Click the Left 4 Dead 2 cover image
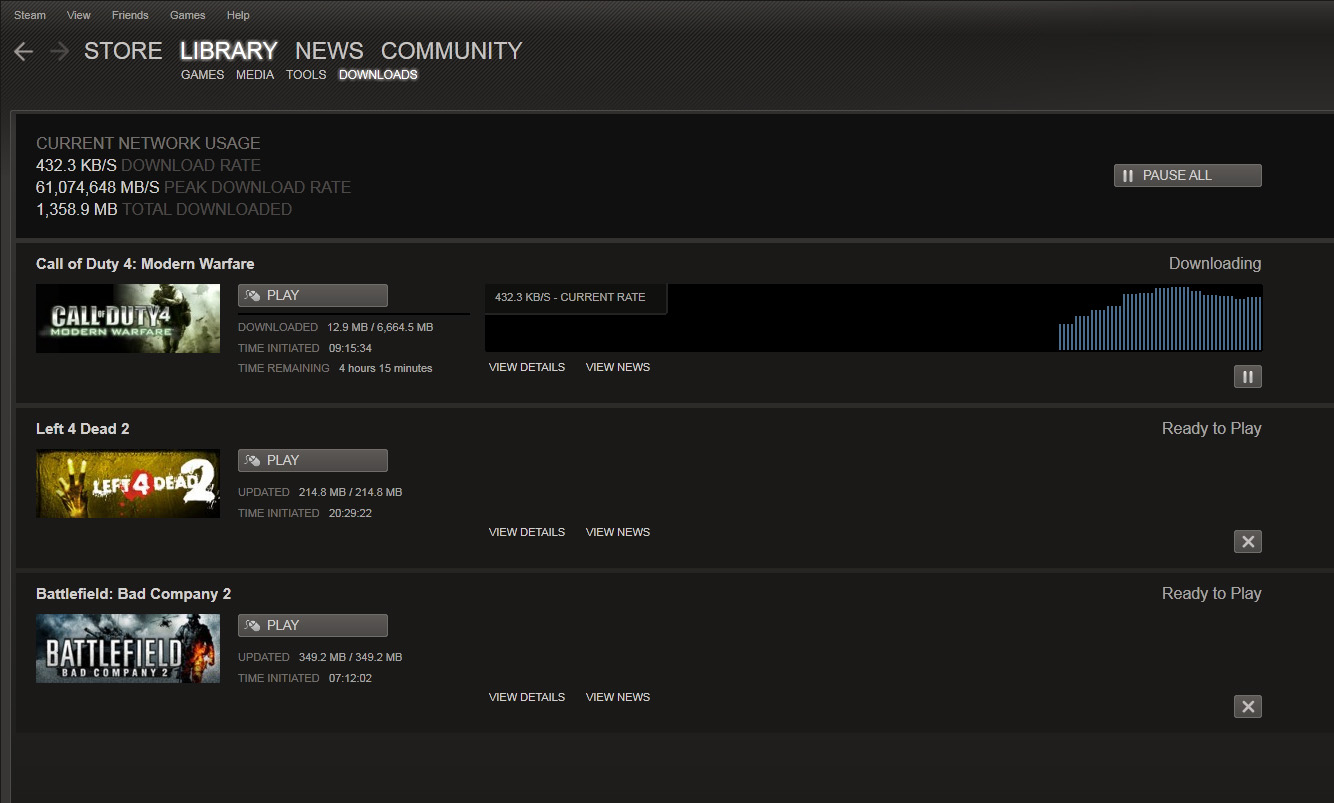The width and height of the screenshot is (1334, 803). [x=128, y=483]
